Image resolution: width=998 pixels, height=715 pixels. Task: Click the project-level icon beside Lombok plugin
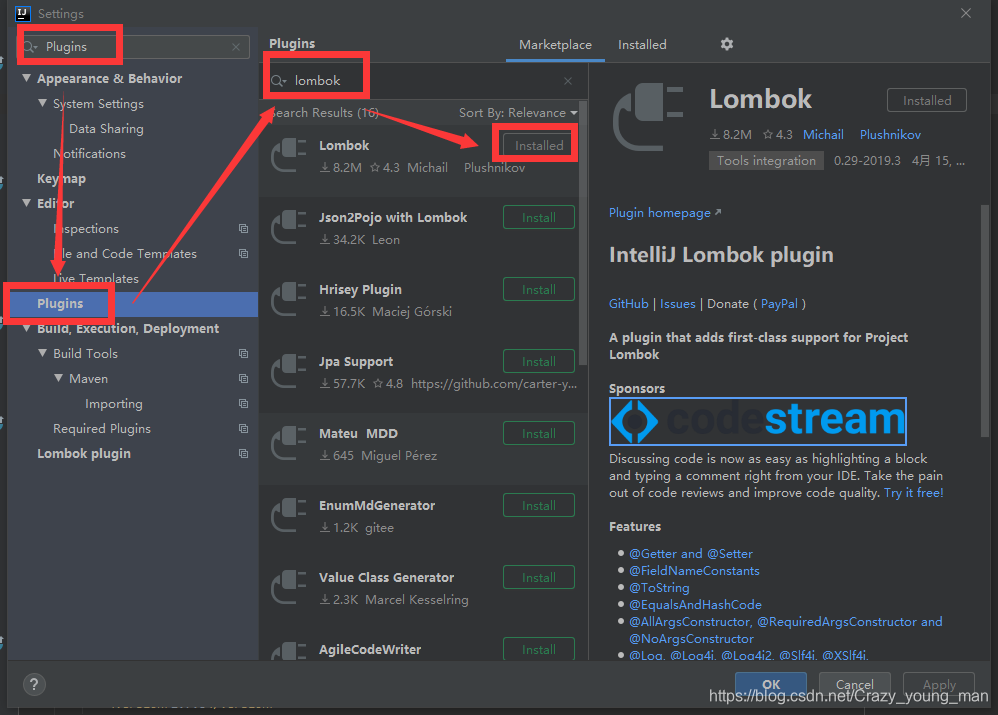click(243, 453)
